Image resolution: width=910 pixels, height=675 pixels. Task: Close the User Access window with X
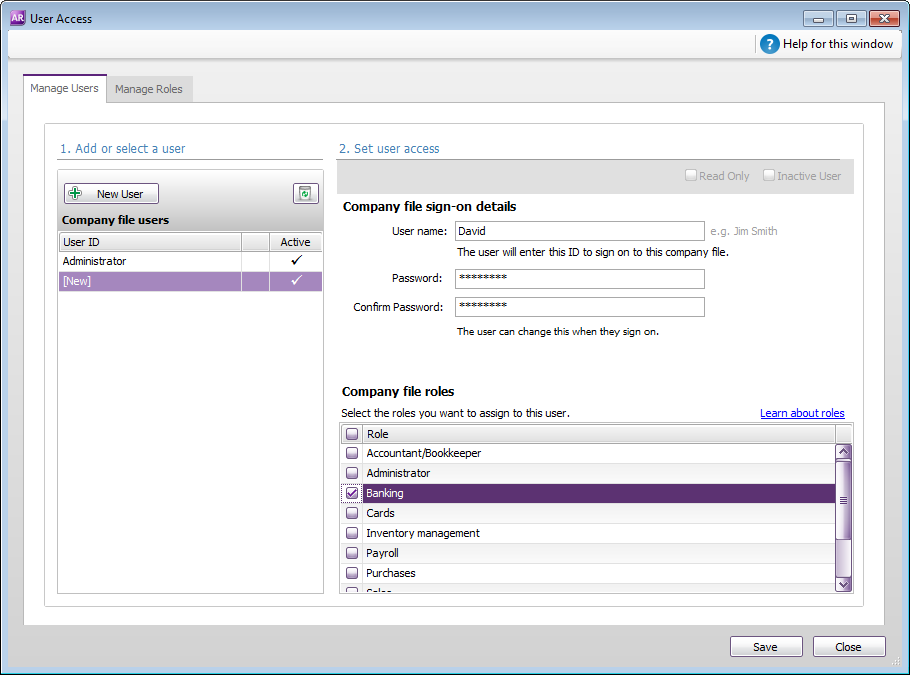click(884, 19)
